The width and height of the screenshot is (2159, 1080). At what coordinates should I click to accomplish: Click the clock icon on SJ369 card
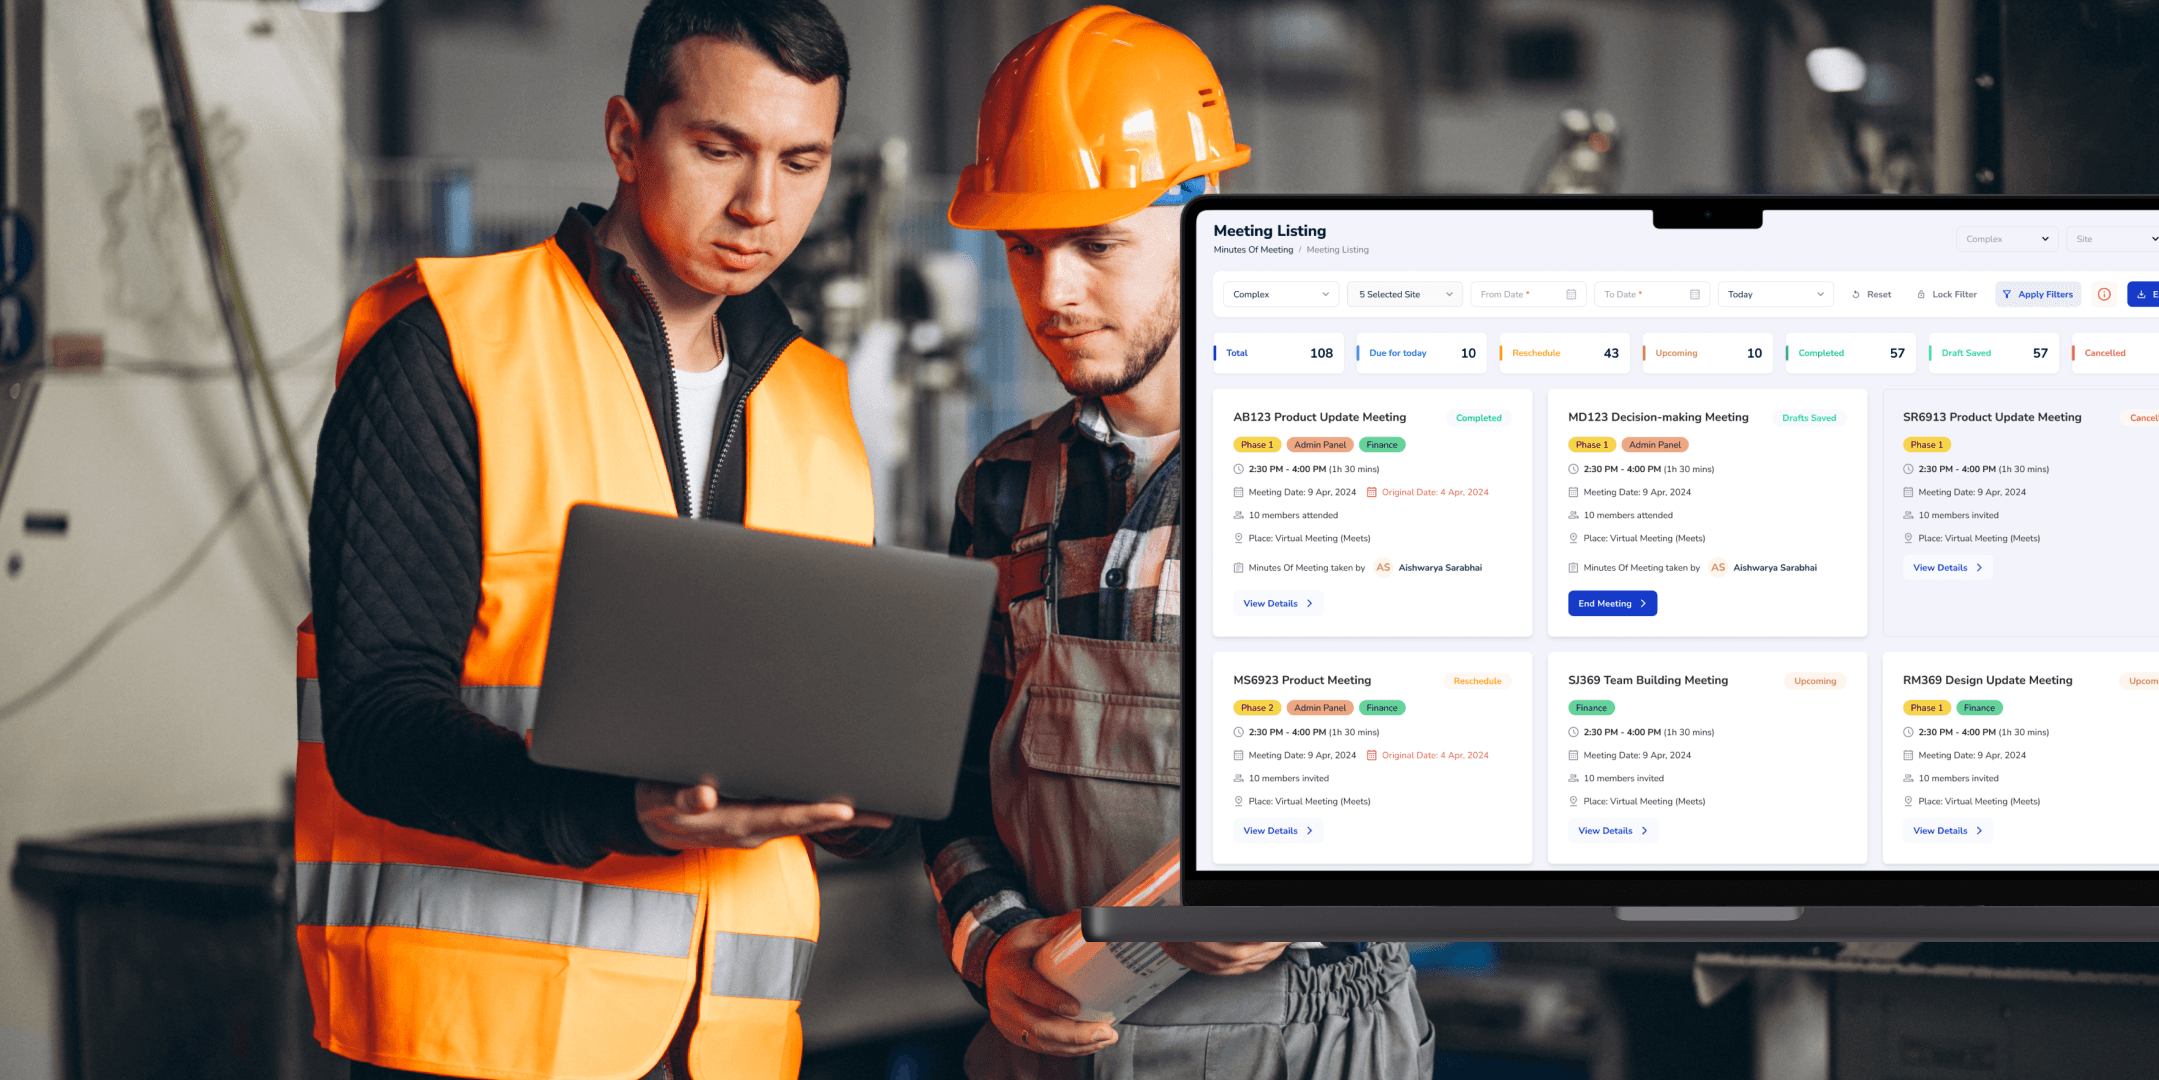1573,732
